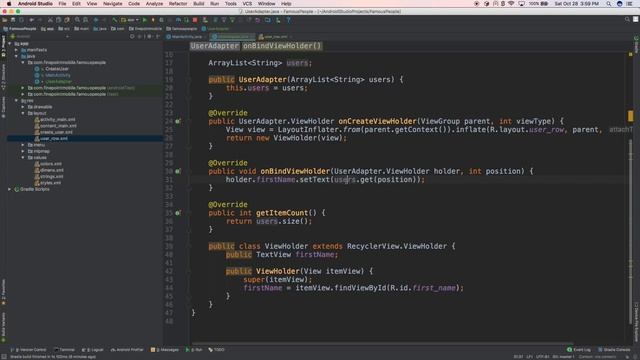Collapse the java folder node
The height and width of the screenshot is (360, 640).
pyautogui.click(x=16, y=56)
